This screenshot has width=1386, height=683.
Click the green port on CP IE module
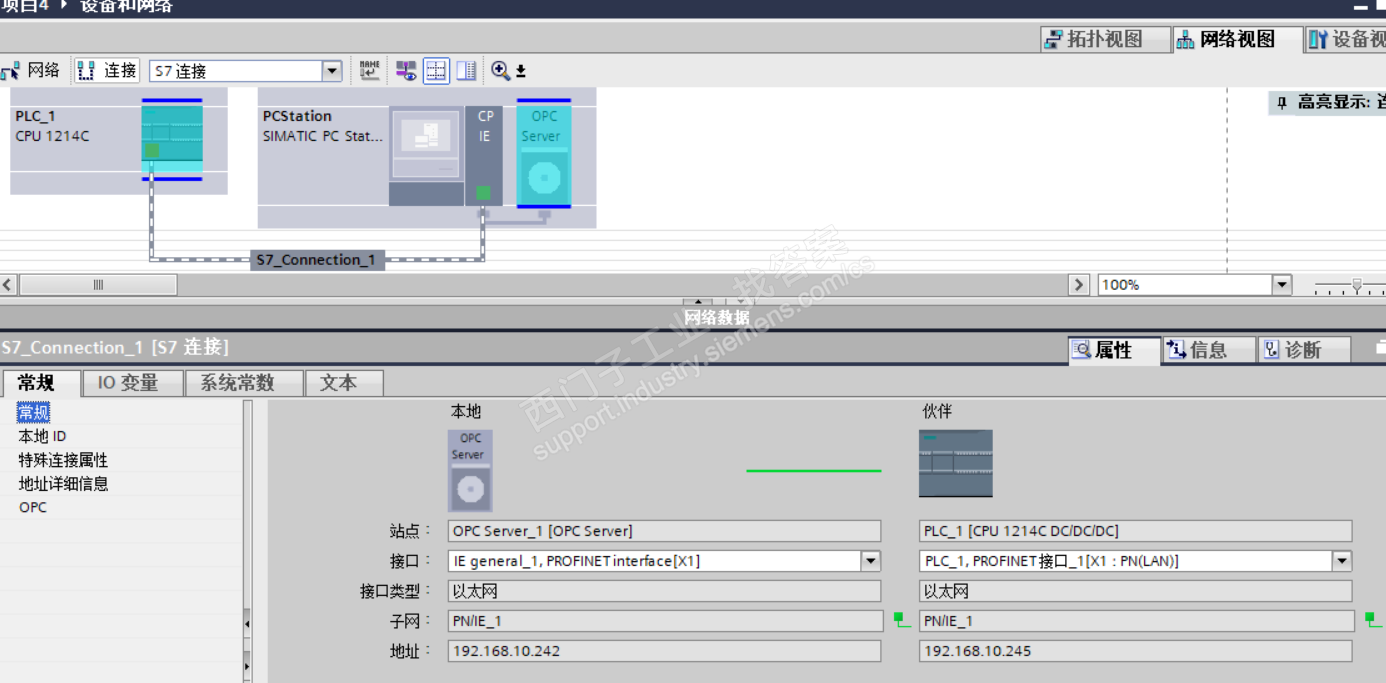pyautogui.click(x=483, y=192)
